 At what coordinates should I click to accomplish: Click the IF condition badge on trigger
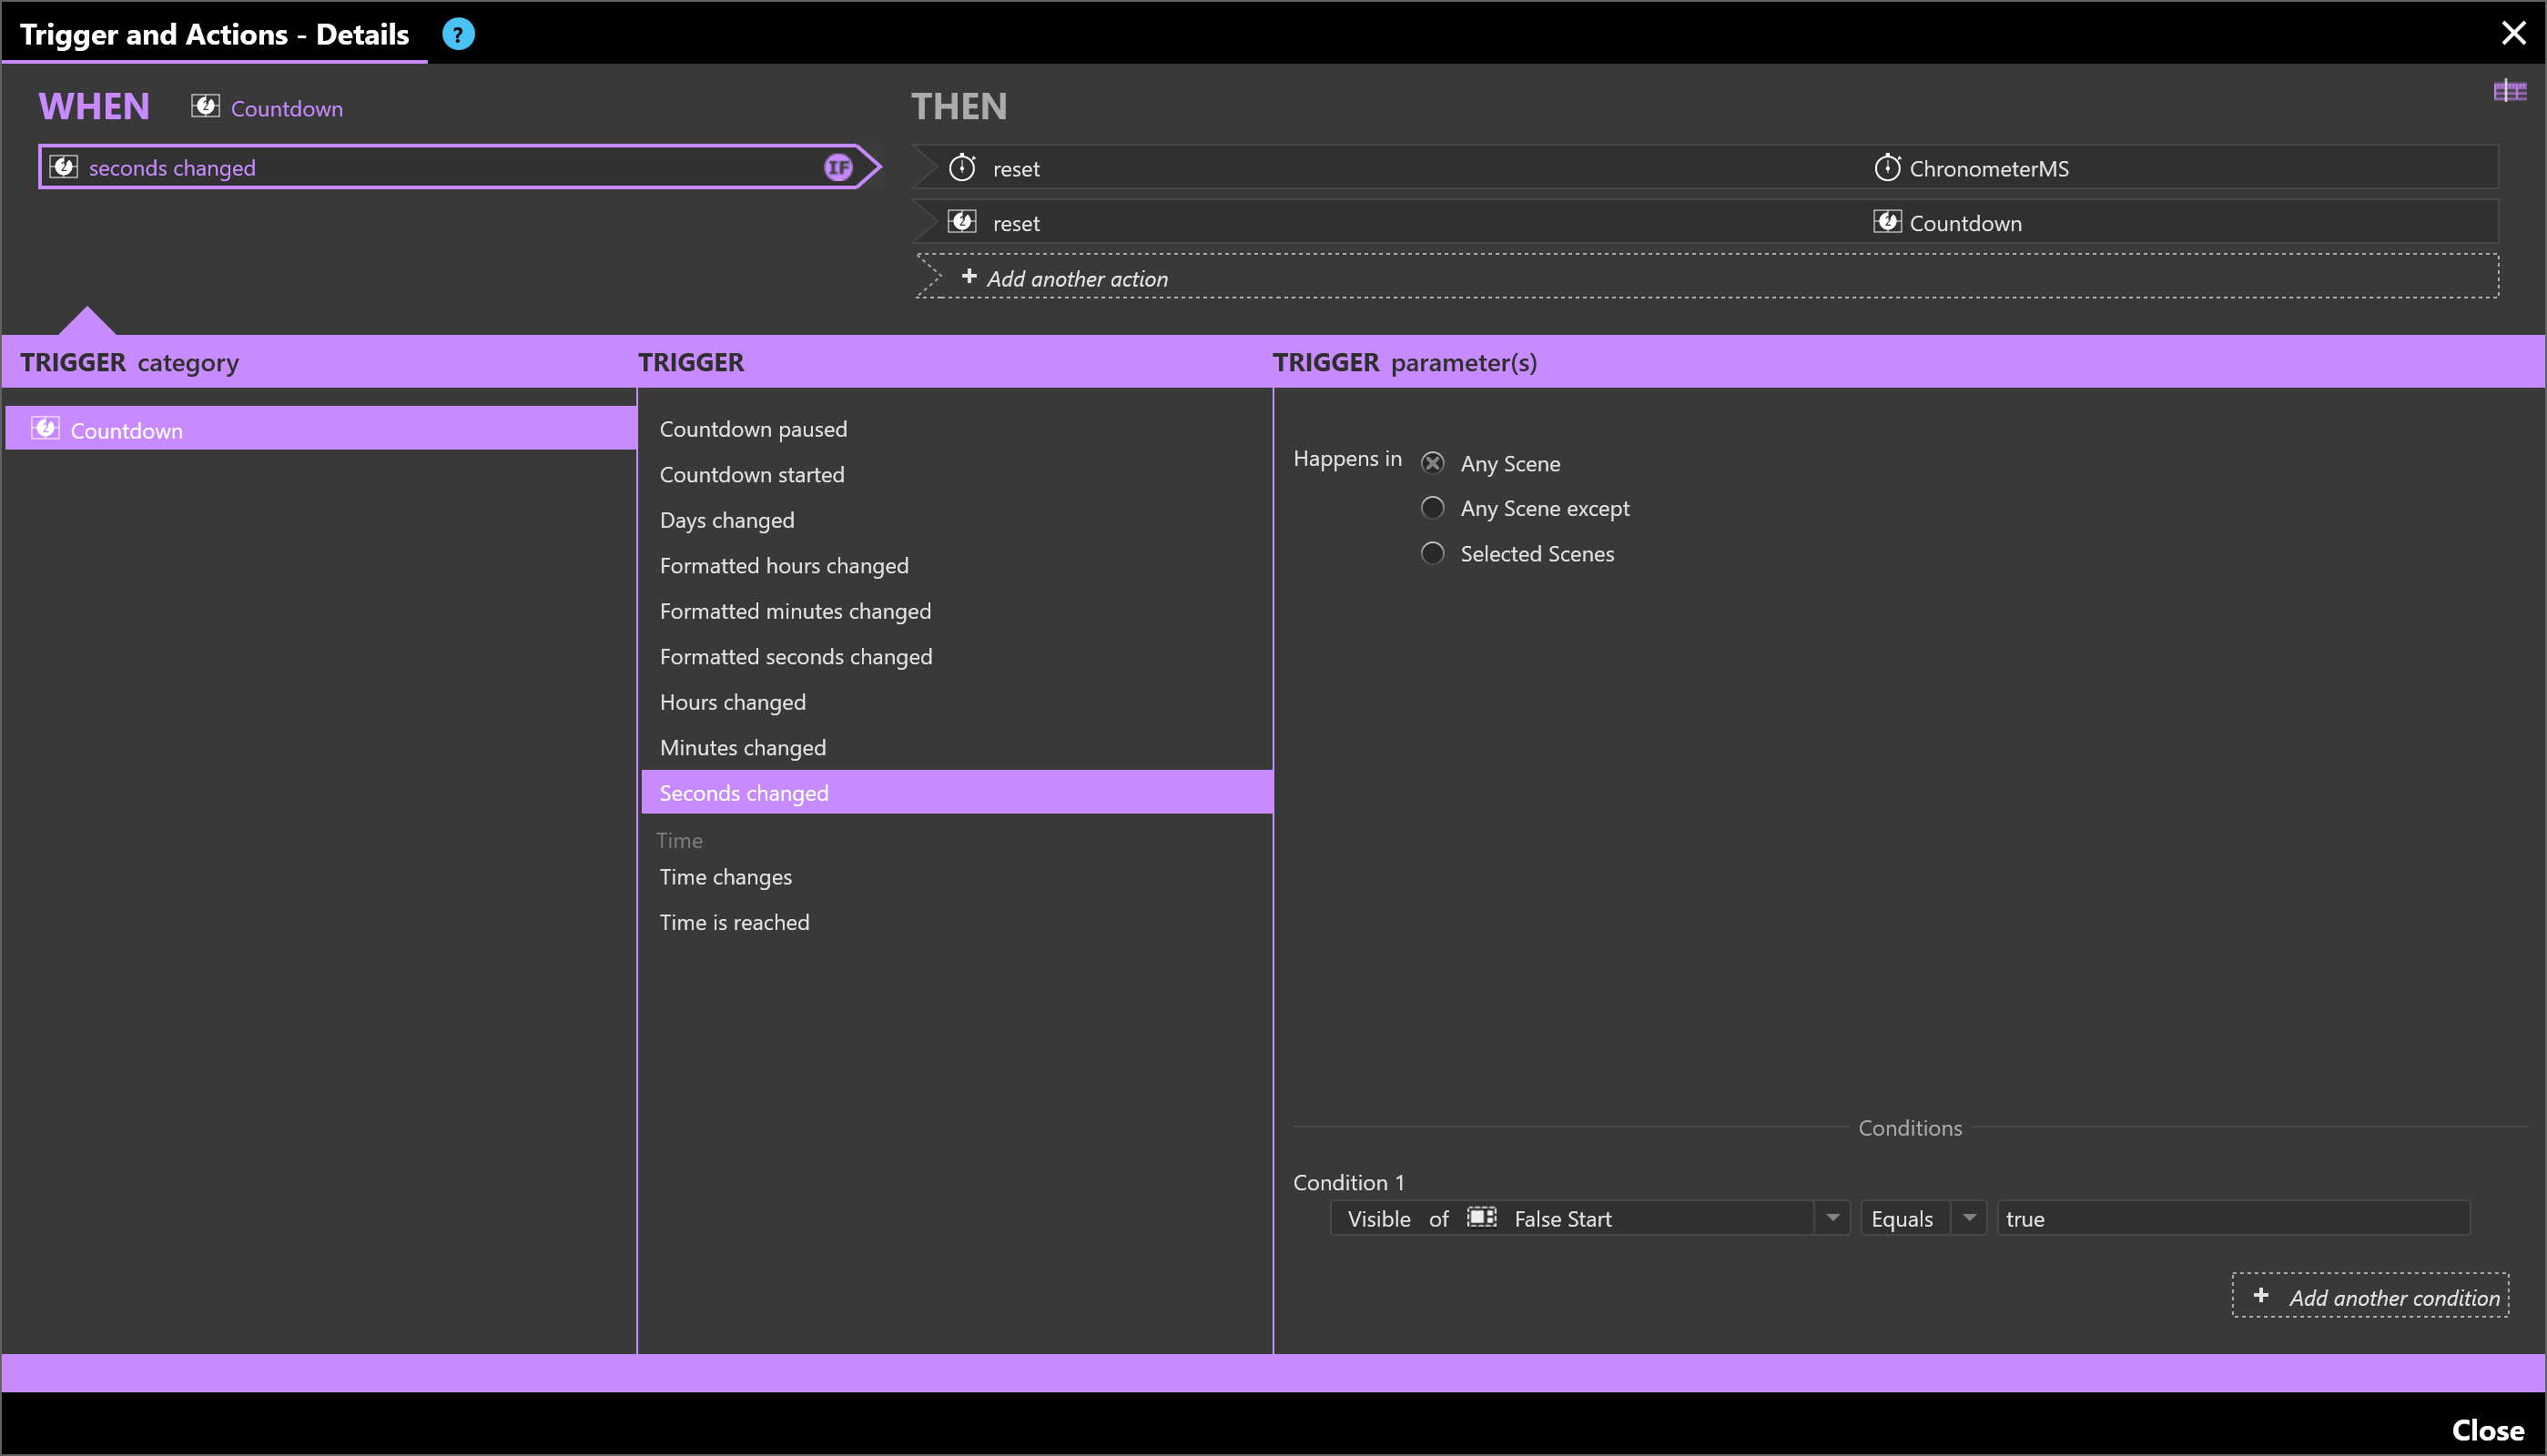[x=838, y=167]
